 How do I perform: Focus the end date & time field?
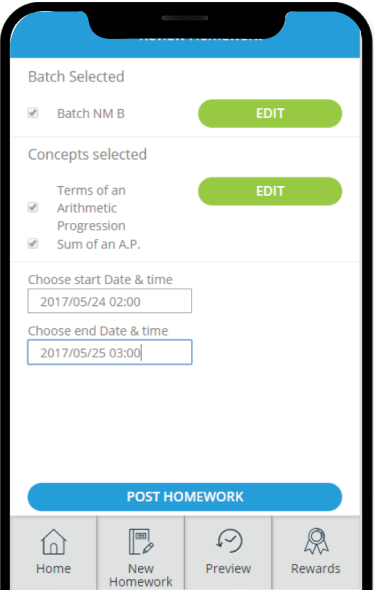pos(109,352)
